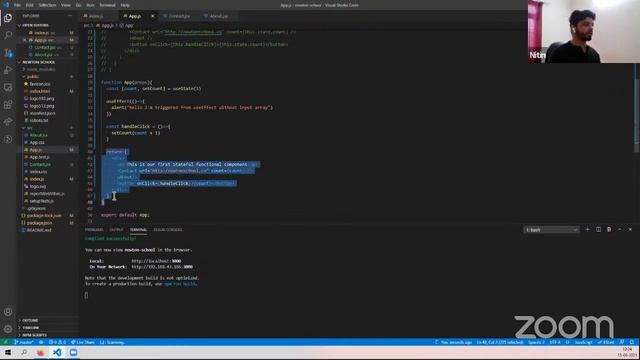Click the Zoom icon in the taskbar
Viewport: 640px width, 360px height.
(73, 352)
